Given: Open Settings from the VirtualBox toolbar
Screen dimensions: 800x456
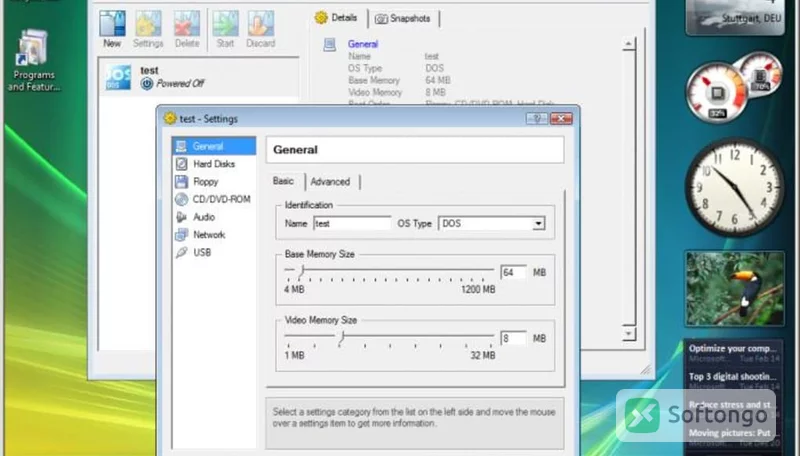Looking at the screenshot, I should pyautogui.click(x=148, y=29).
